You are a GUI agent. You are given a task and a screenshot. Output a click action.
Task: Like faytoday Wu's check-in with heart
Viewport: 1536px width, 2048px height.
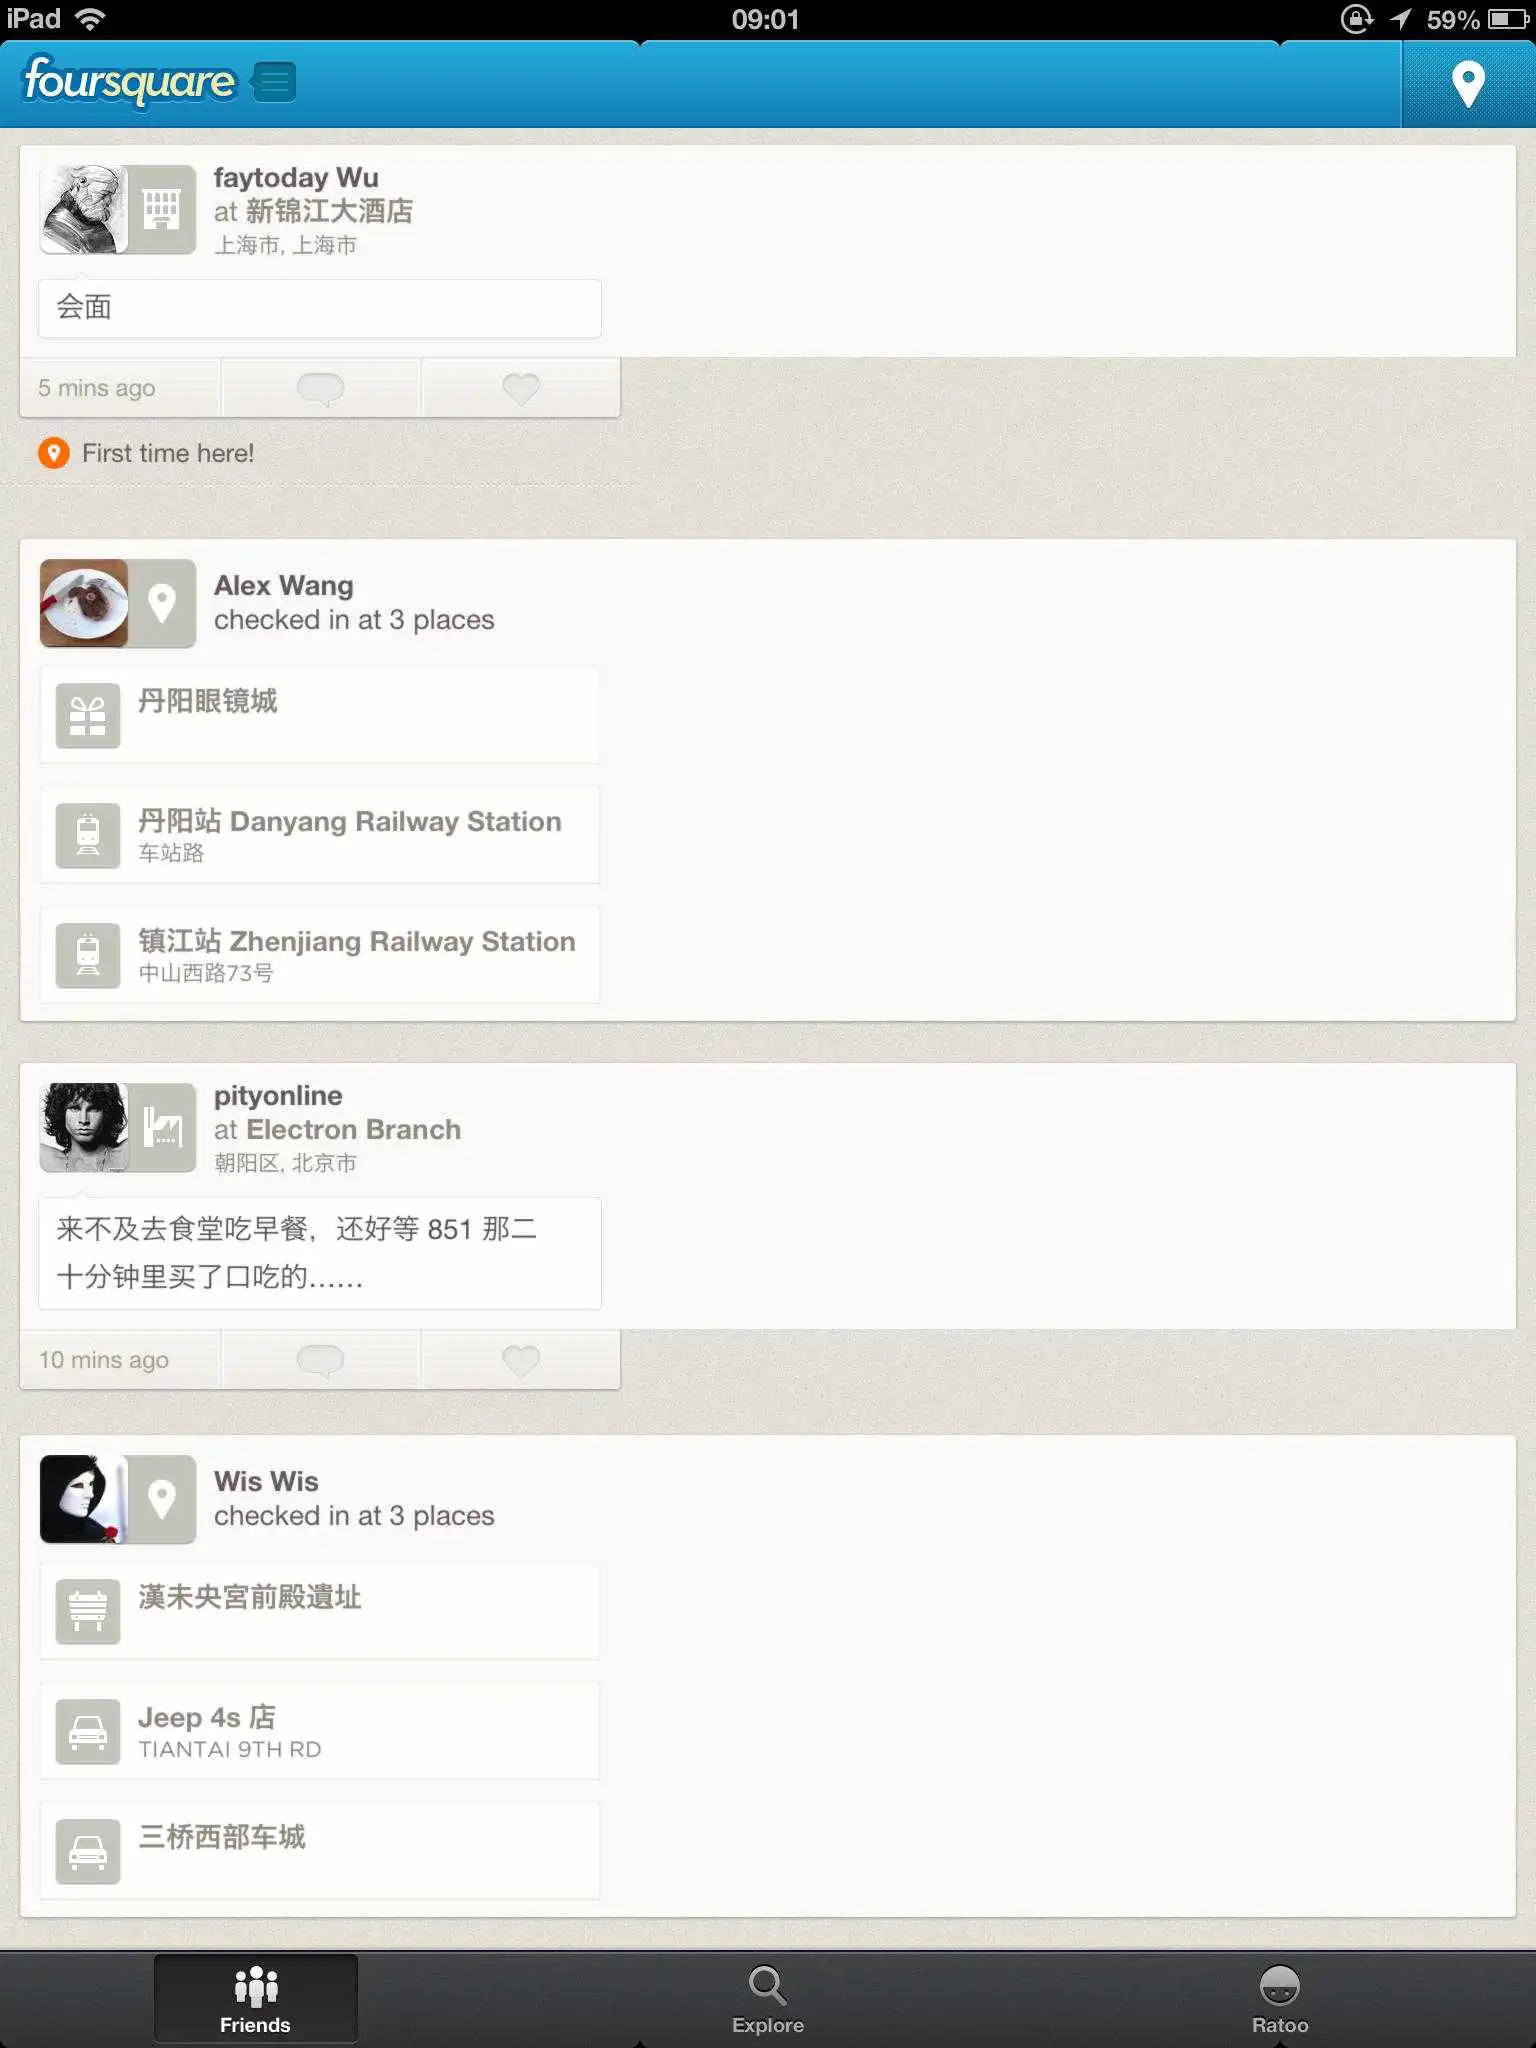point(520,388)
